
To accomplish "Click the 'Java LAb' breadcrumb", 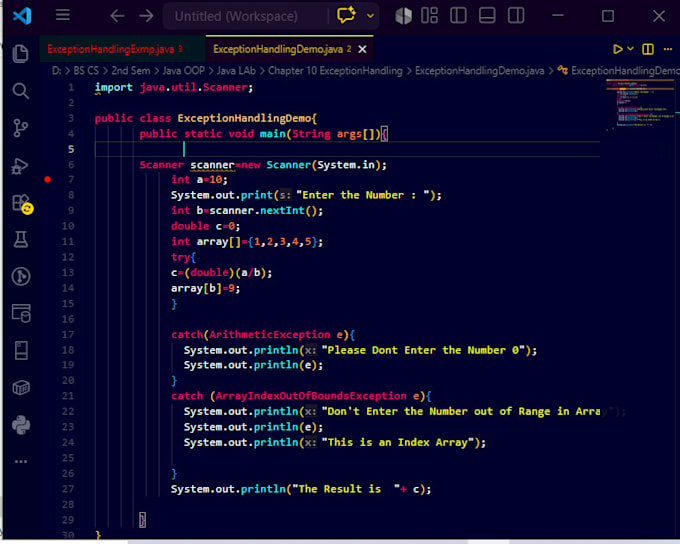I will (x=236, y=71).
